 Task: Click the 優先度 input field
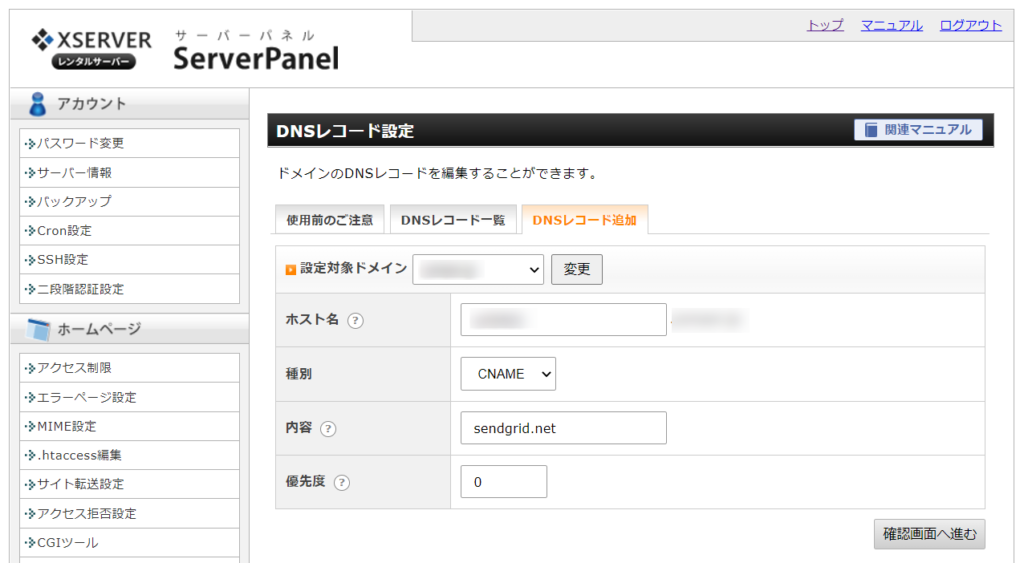[x=504, y=482]
